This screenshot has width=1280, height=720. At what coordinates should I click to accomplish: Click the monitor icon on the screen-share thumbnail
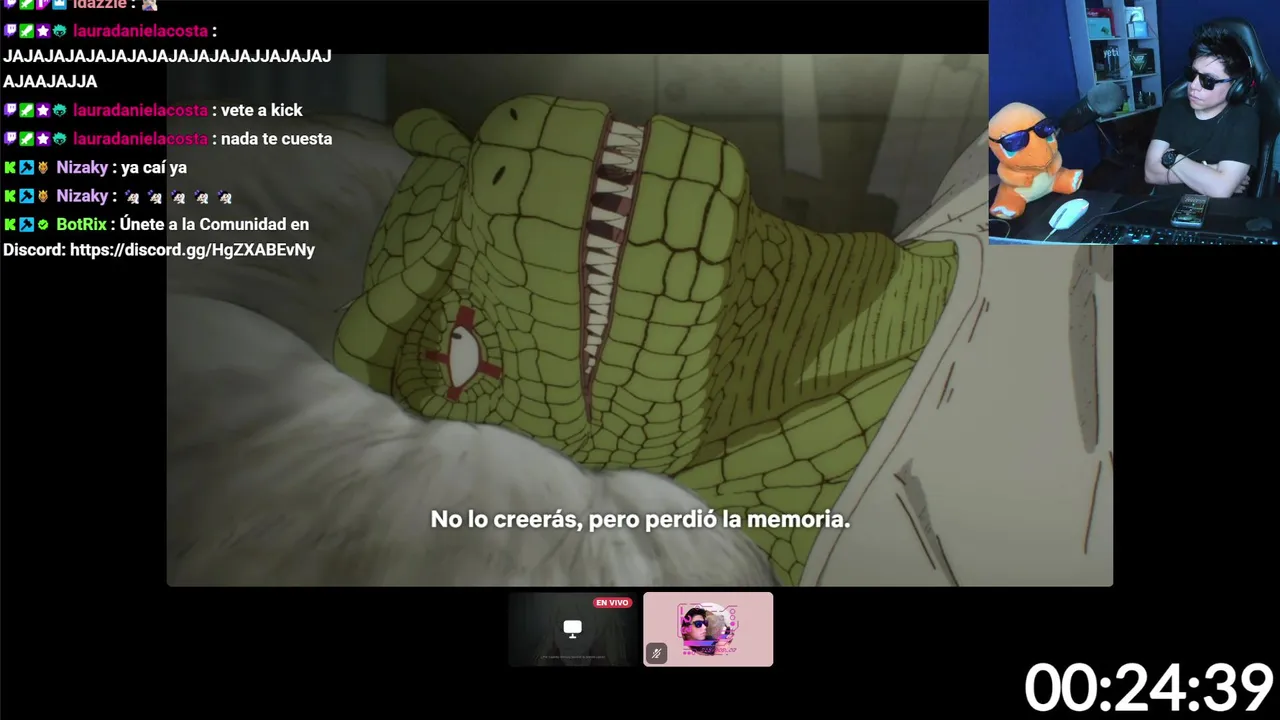coord(572,628)
